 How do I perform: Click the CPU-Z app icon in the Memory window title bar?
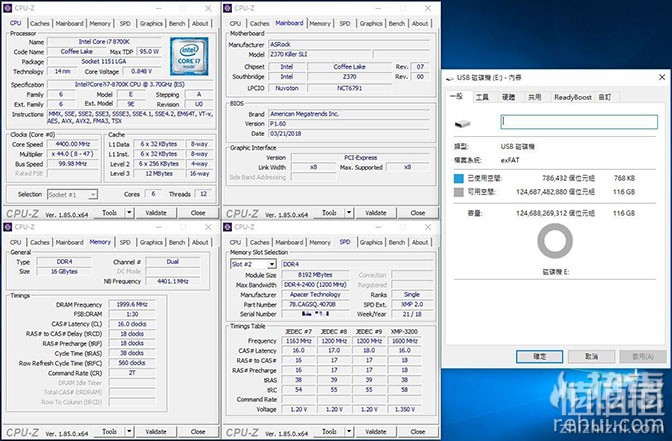coord(8,227)
